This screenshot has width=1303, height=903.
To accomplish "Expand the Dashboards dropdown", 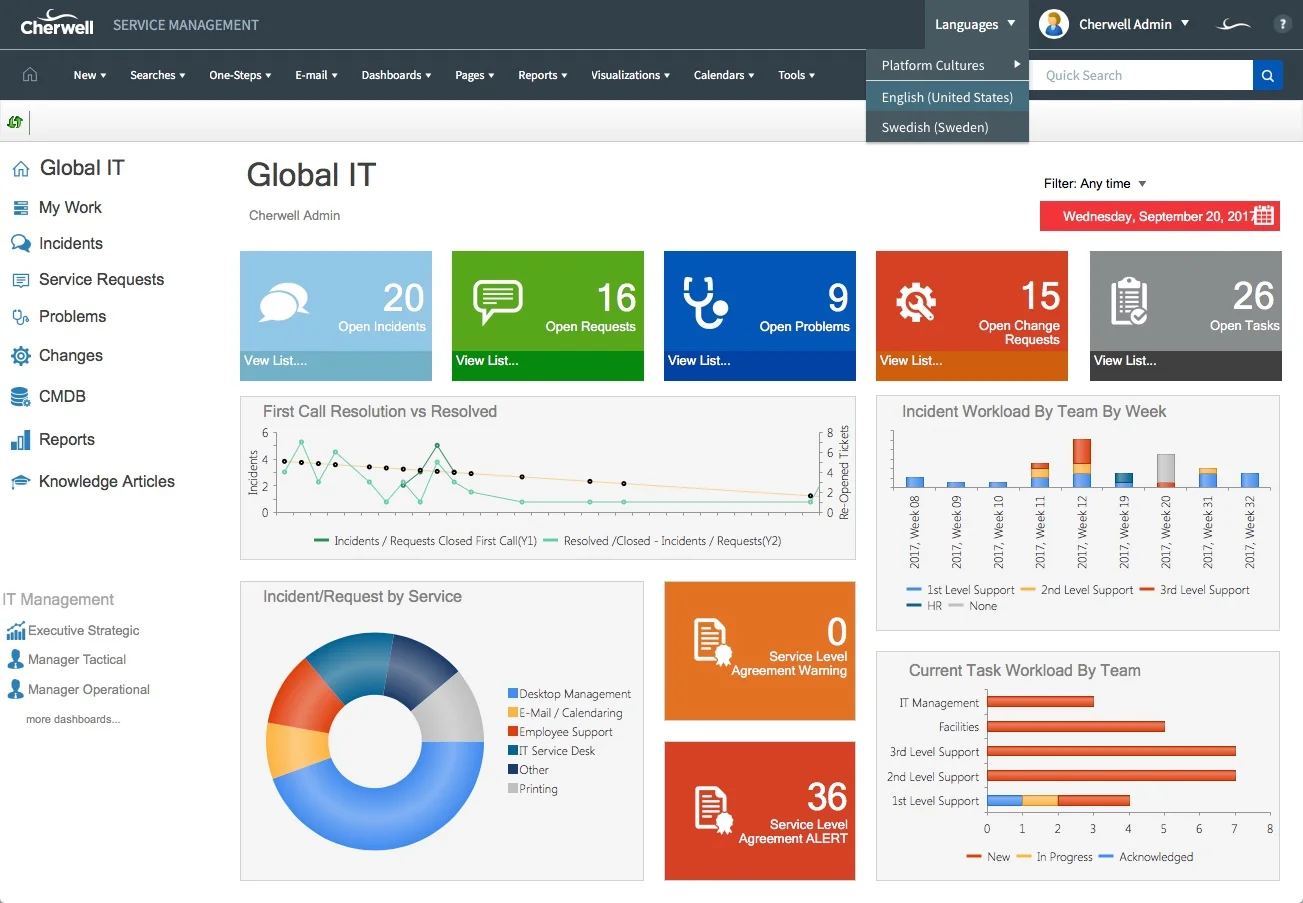I will pyautogui.click(x=397, y=75).
